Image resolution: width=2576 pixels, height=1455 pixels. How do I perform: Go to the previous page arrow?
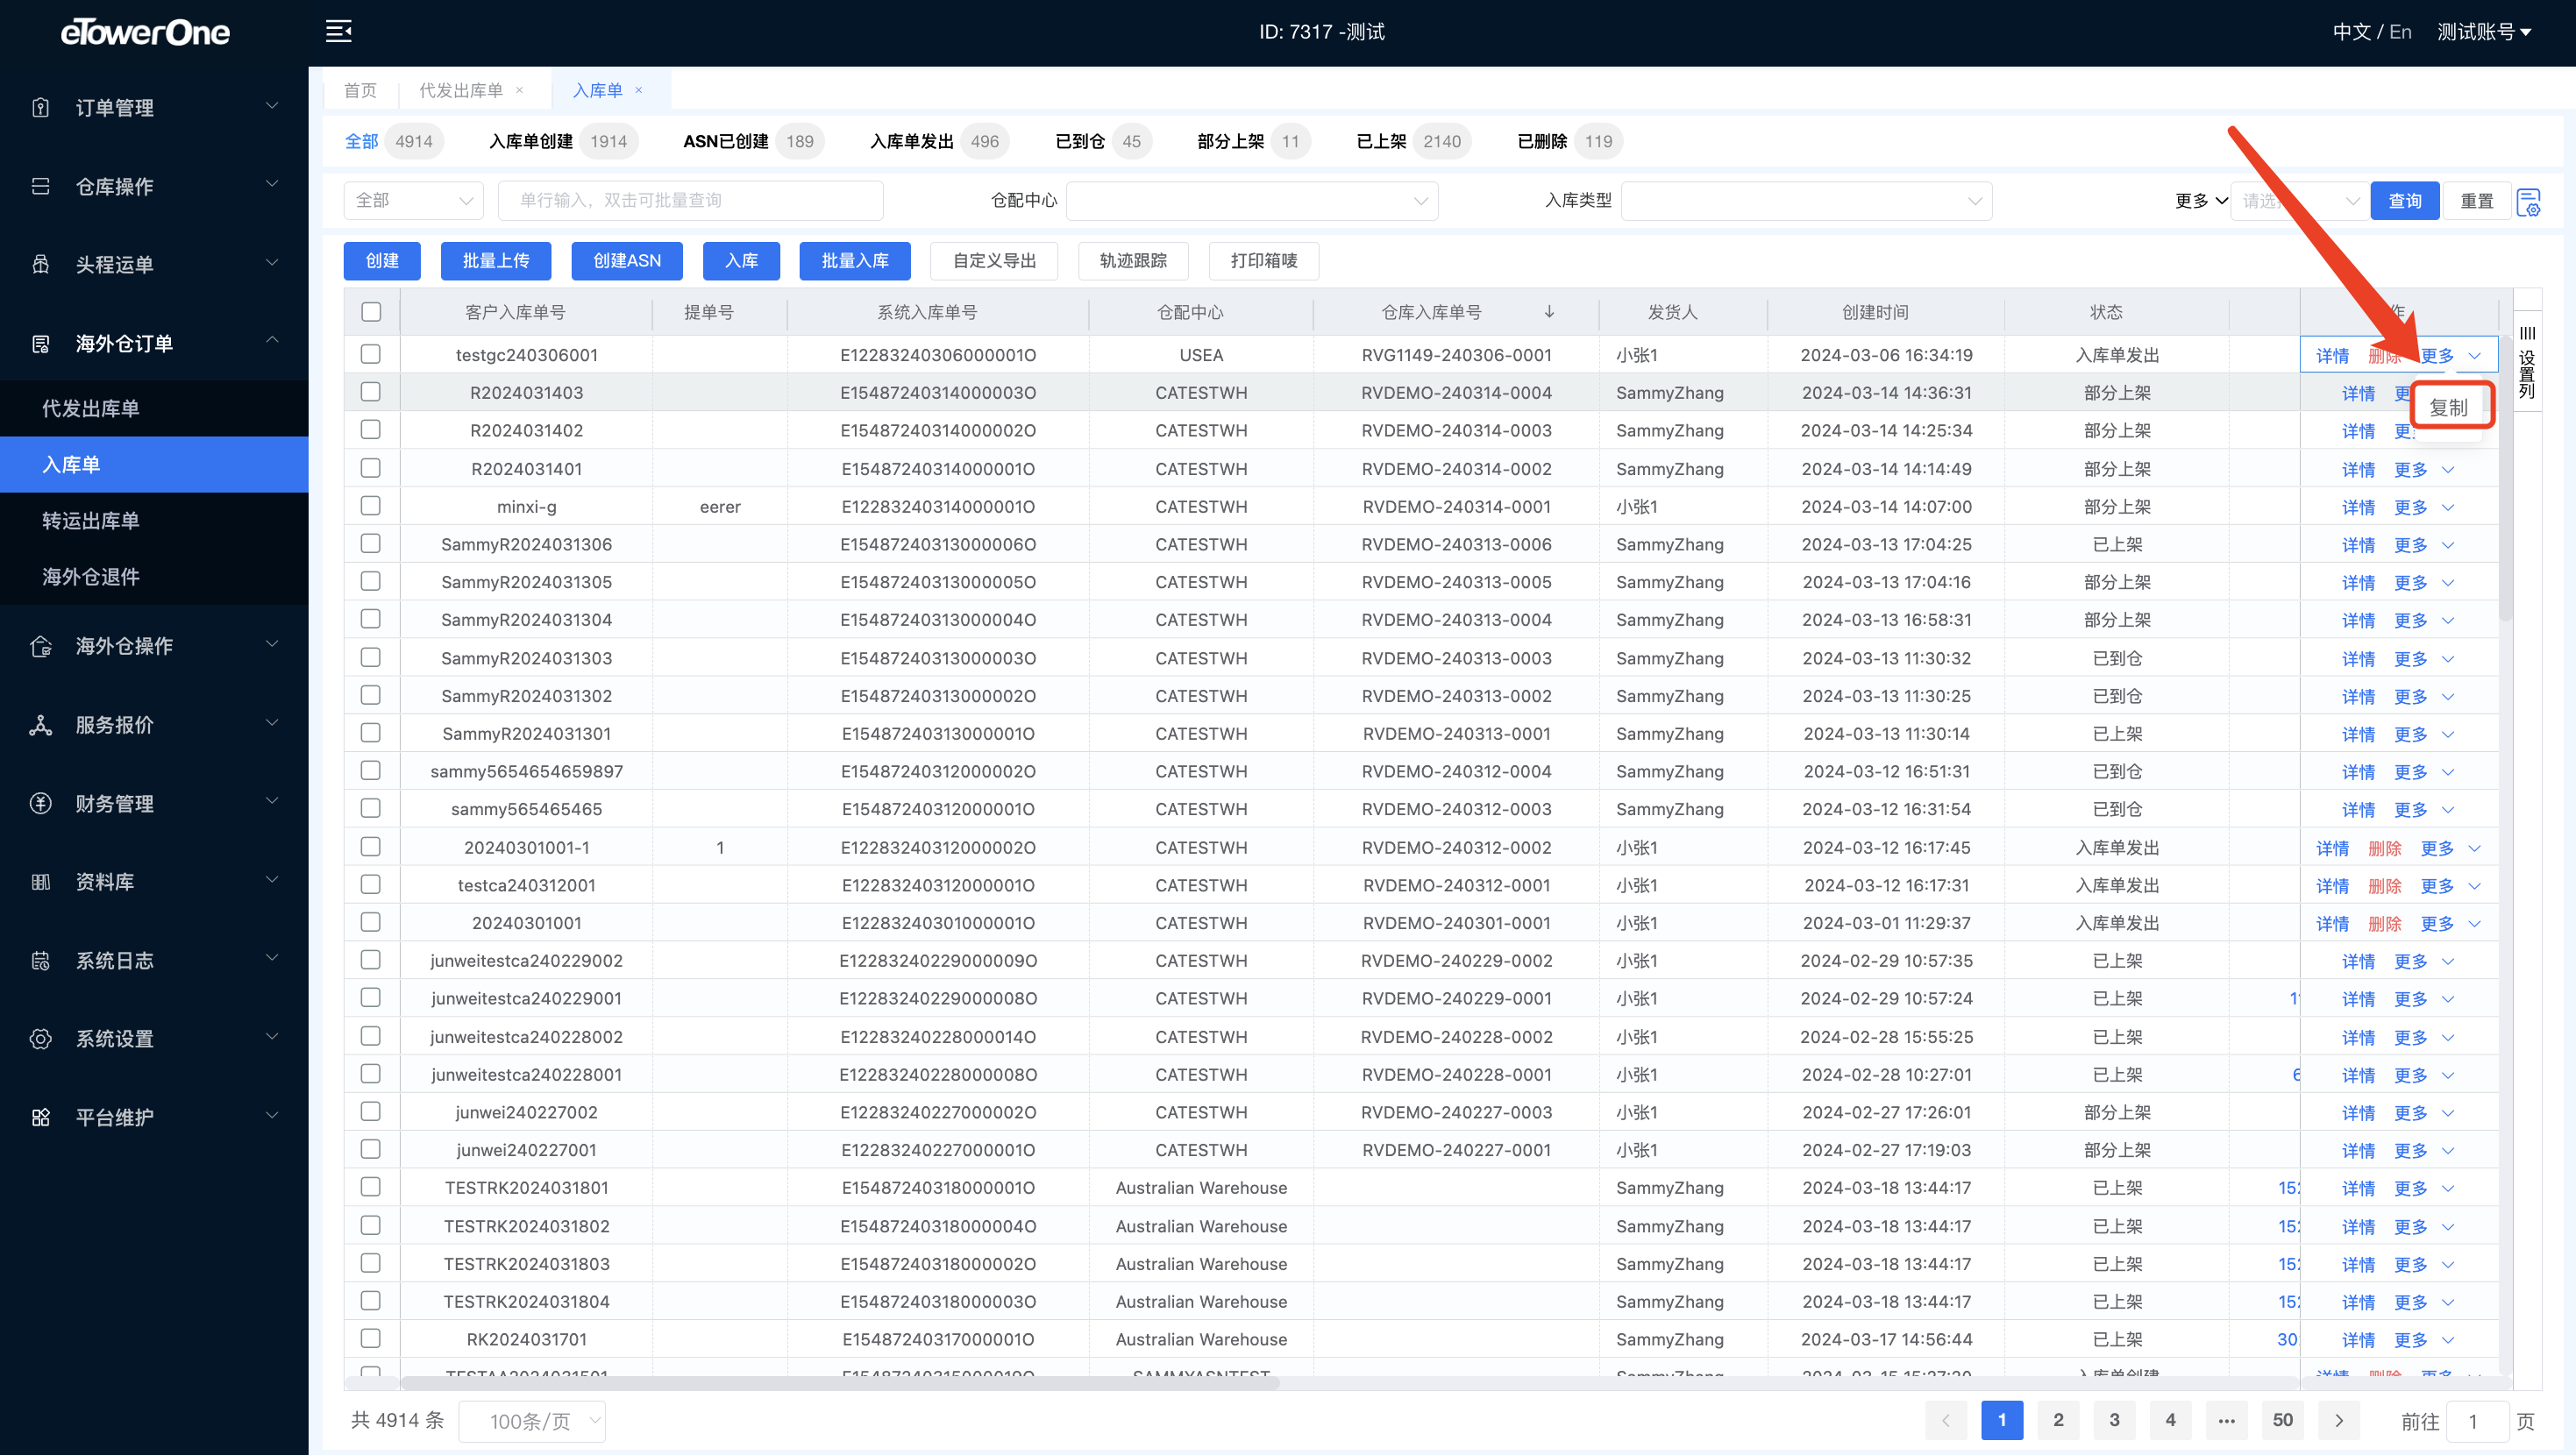click(x=1946, y=1420)
